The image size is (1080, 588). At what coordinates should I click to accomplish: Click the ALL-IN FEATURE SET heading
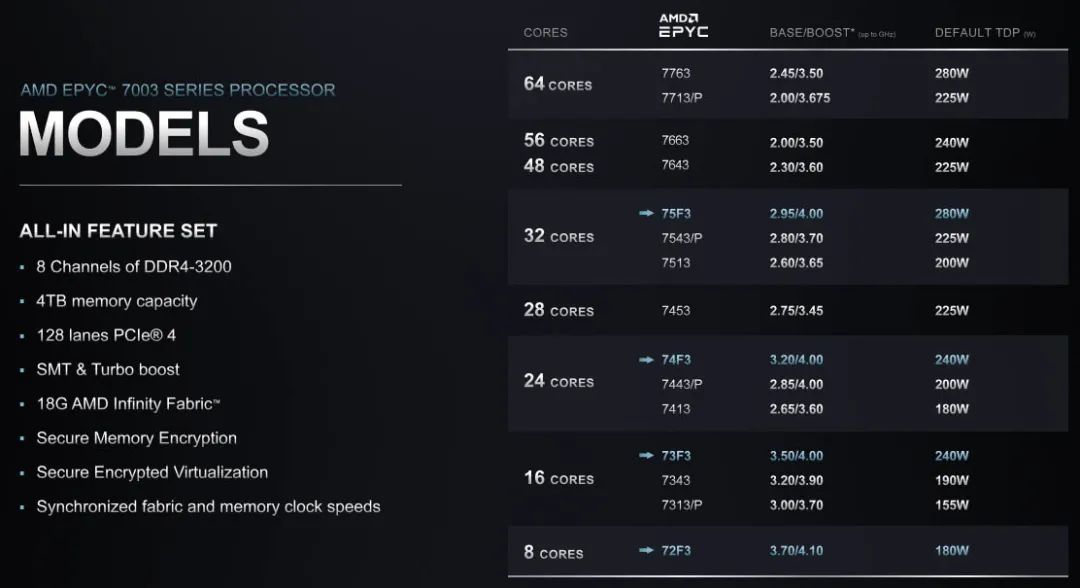click(x=118, y=231)
